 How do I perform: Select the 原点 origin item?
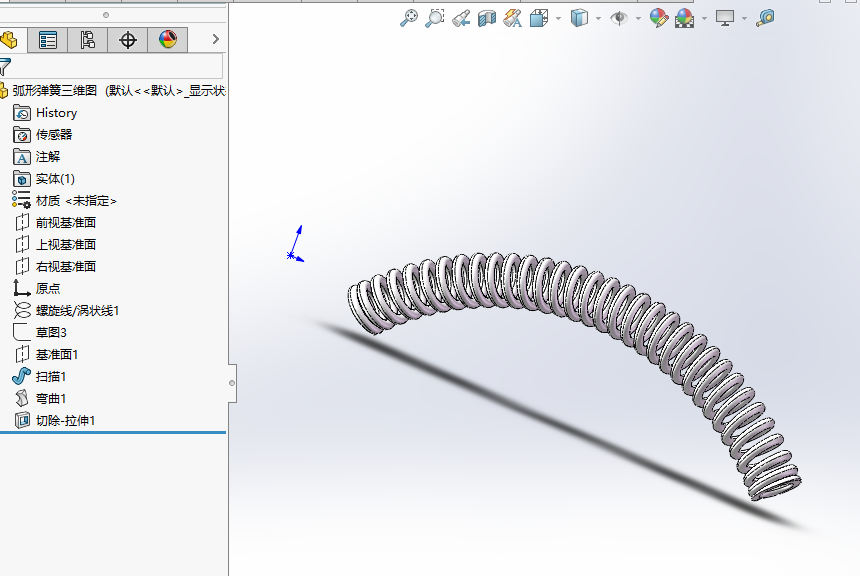(x=37, y=289)
